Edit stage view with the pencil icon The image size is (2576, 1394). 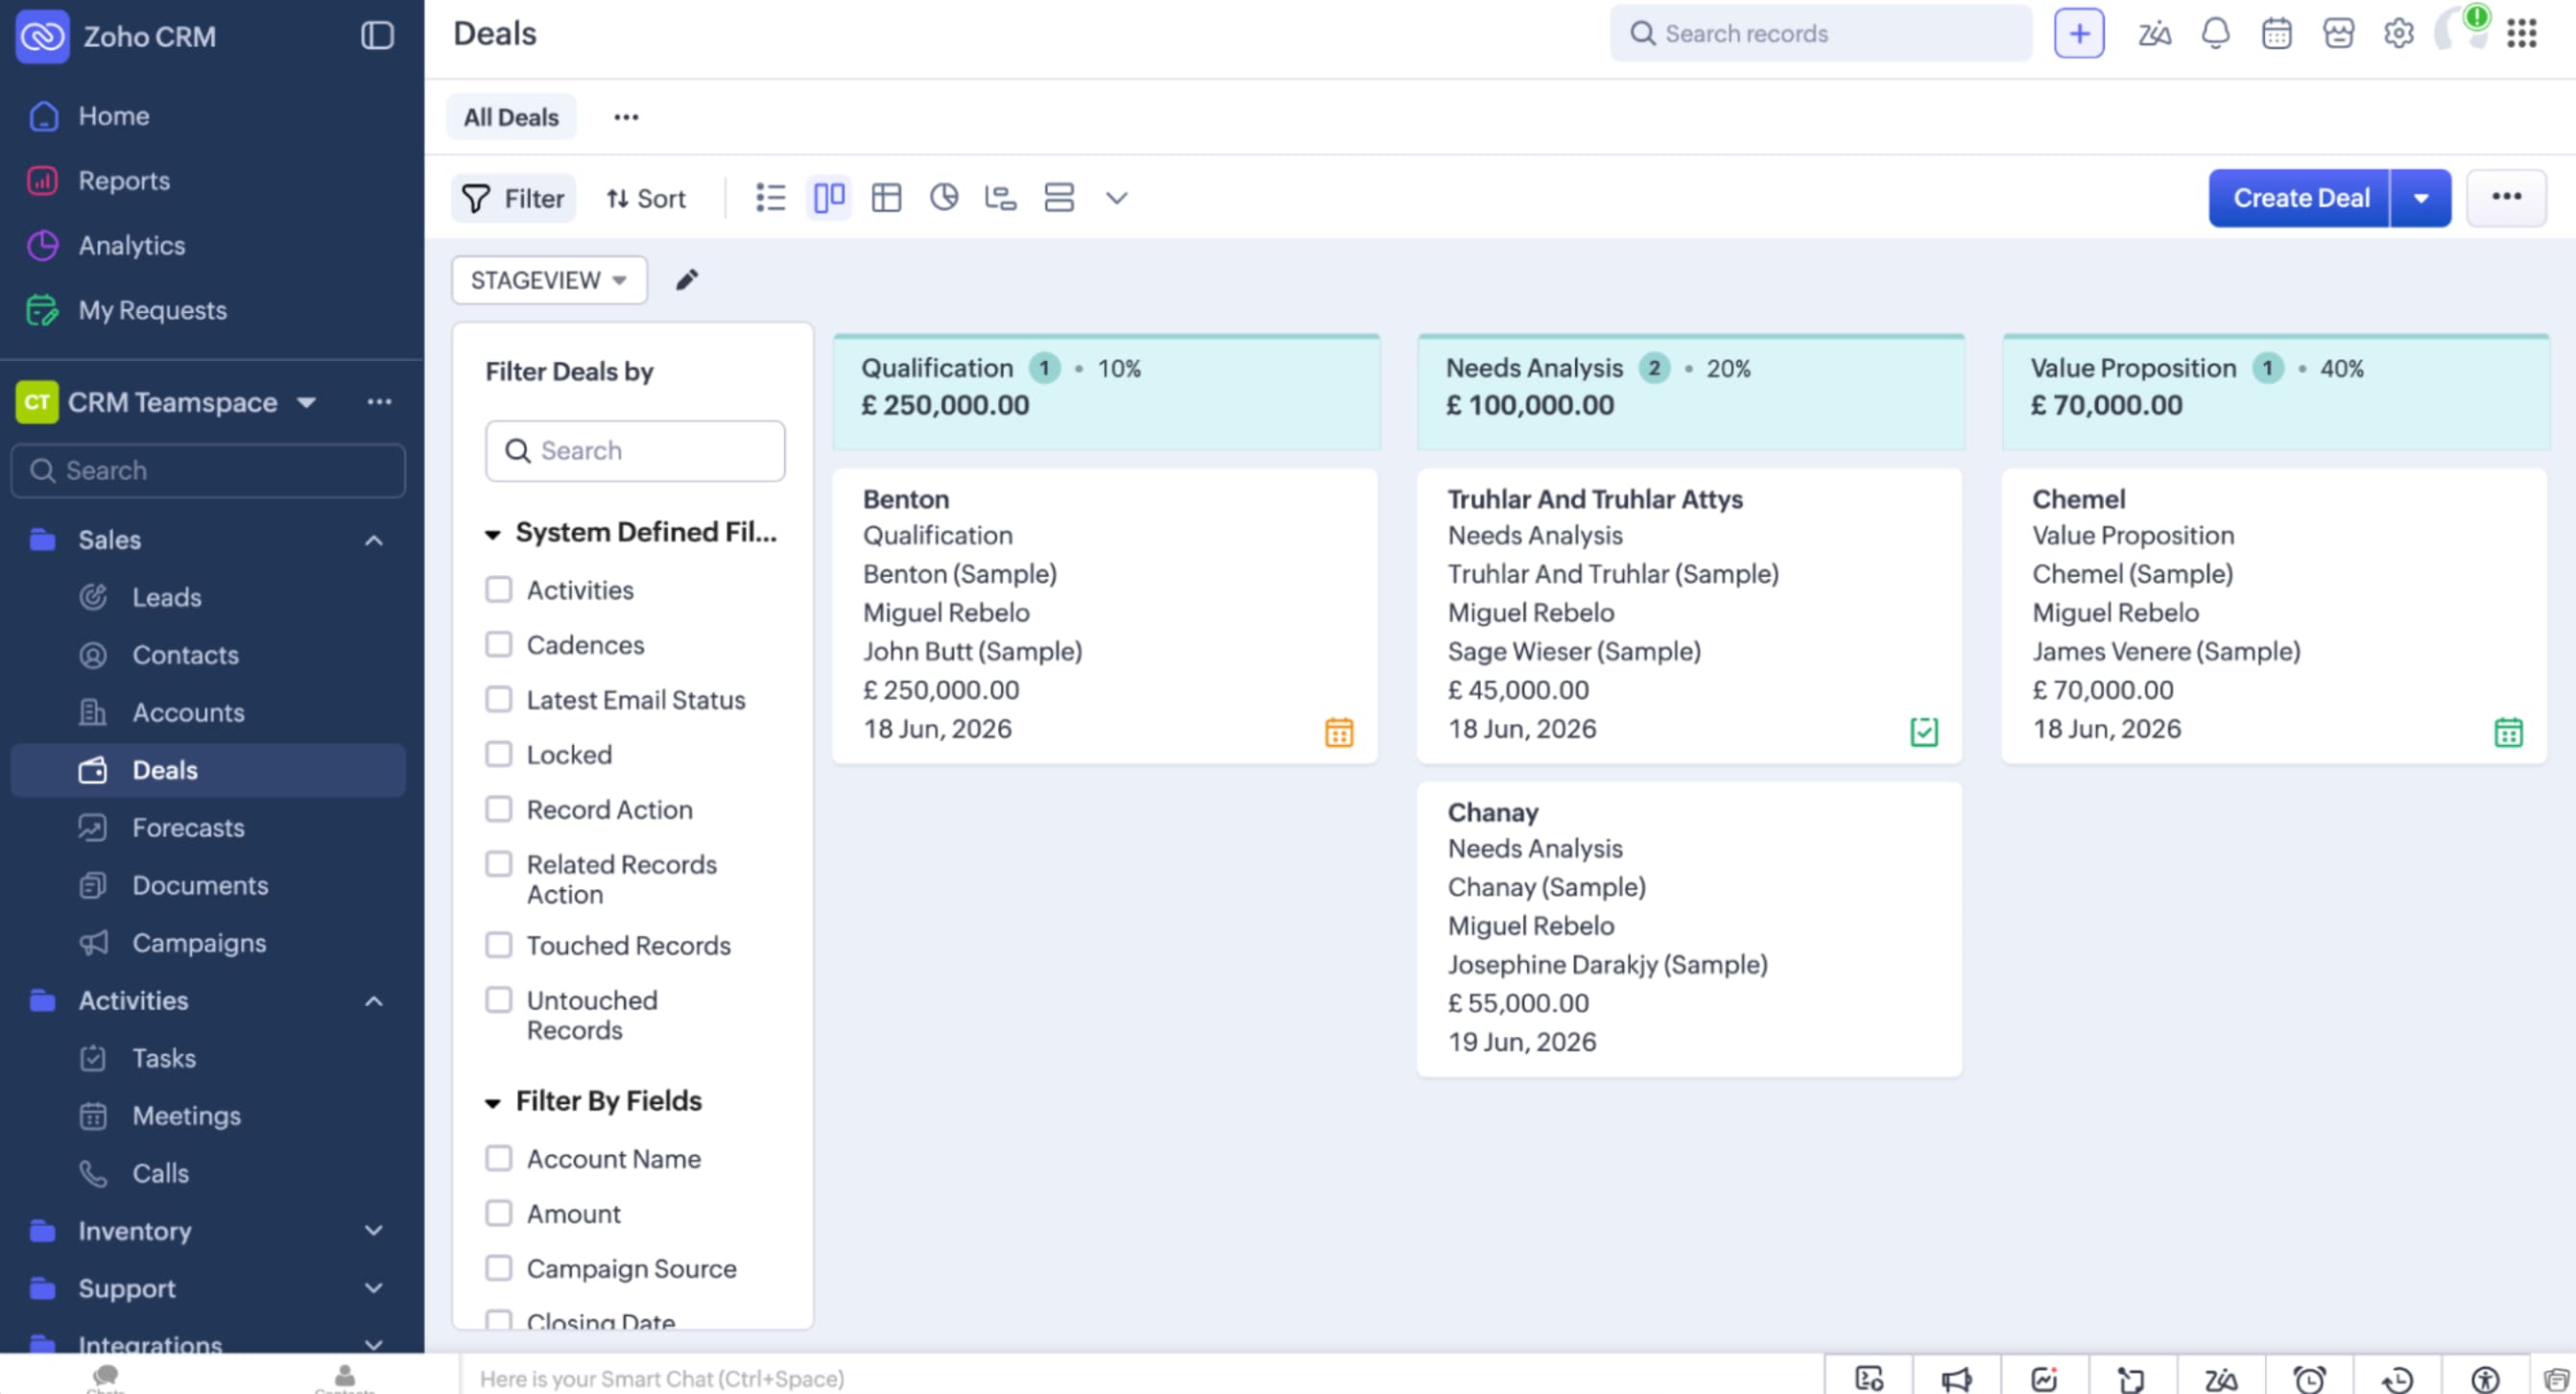pos(687,280)
